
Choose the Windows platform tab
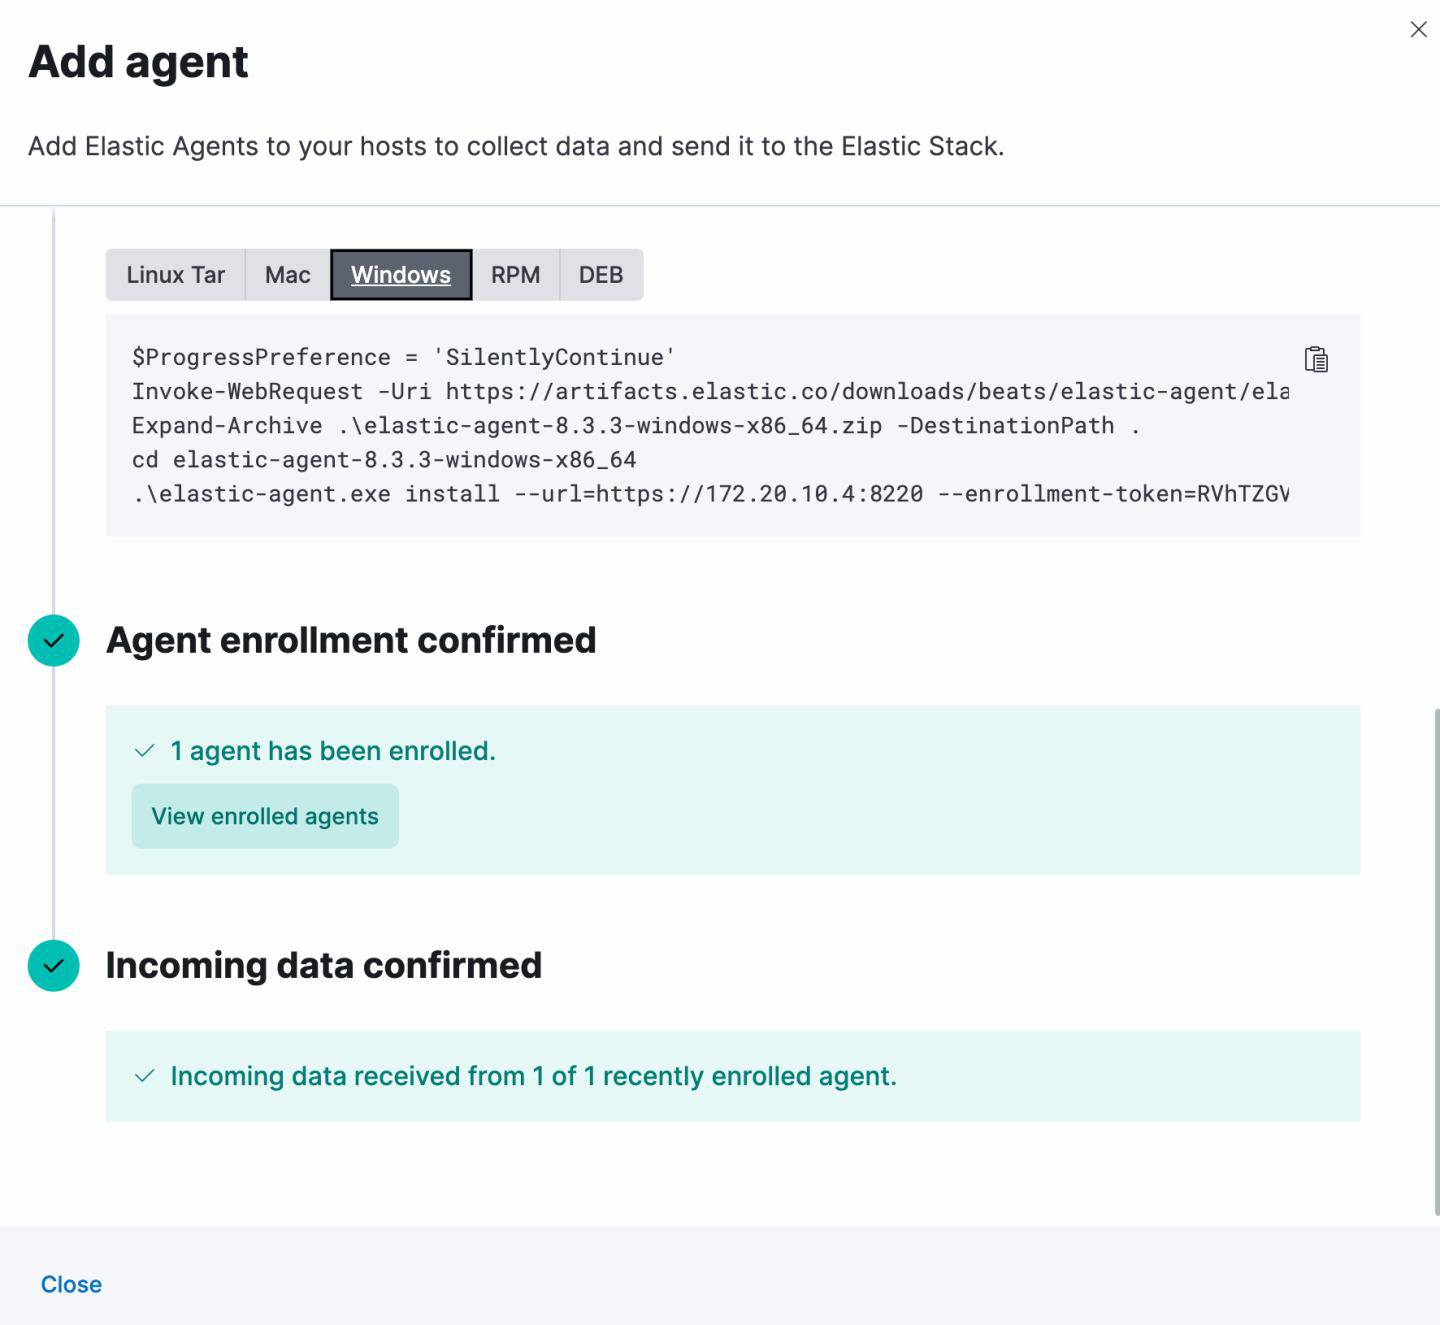(x=401, y=275)
